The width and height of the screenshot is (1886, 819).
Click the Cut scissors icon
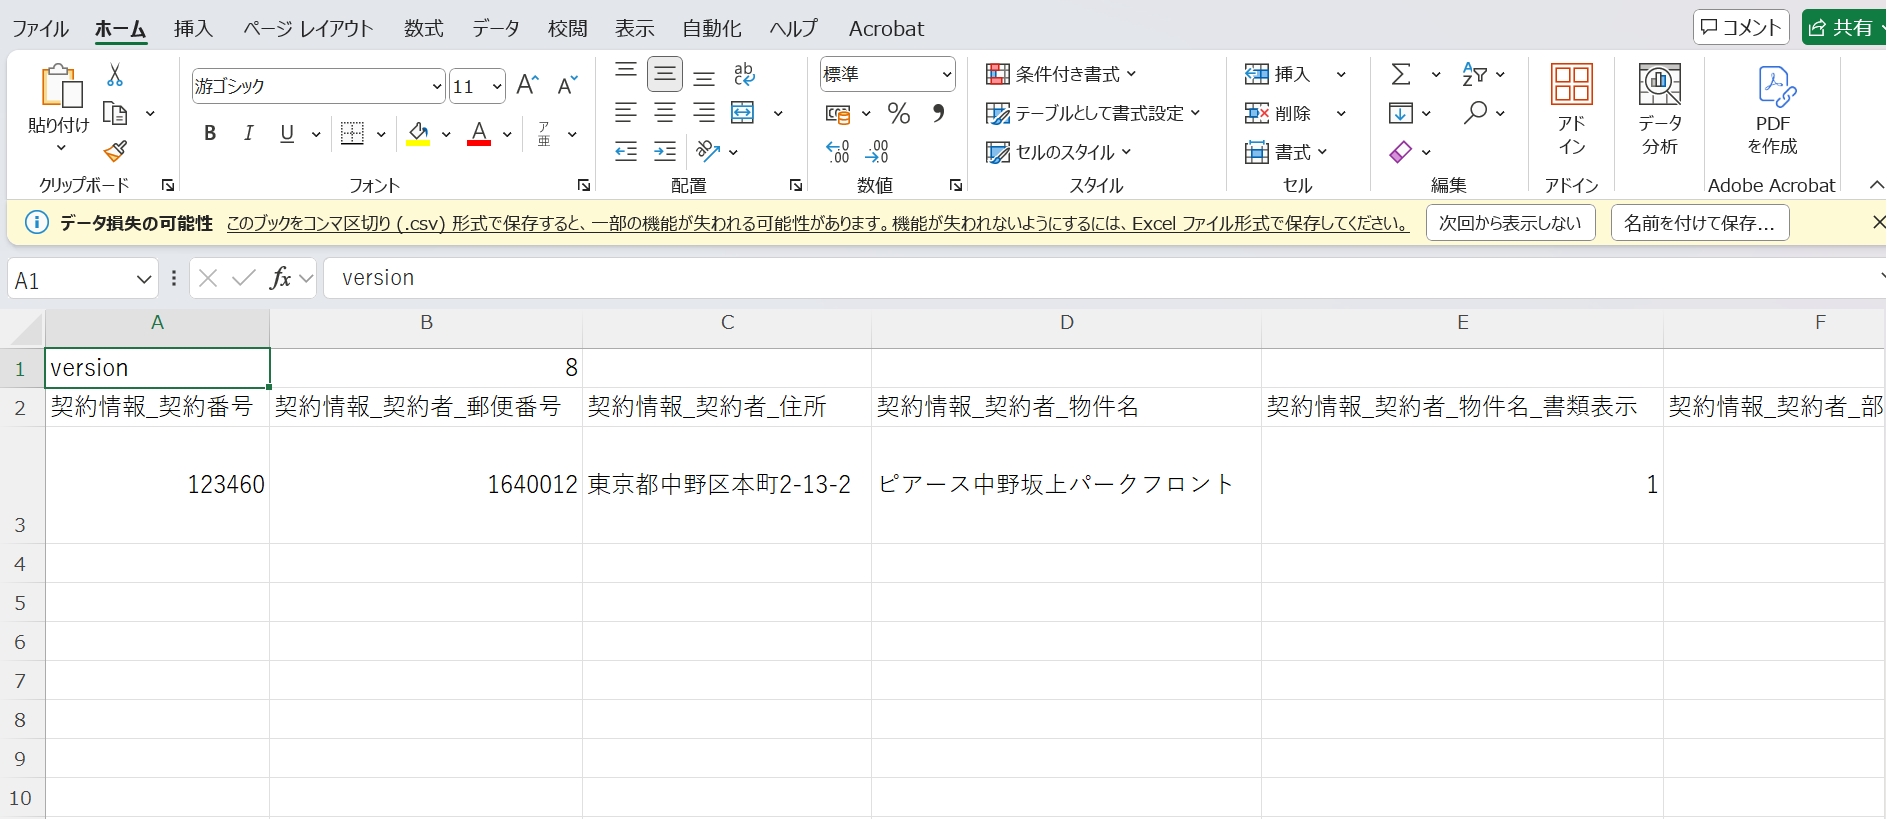[x=115, y=75]
